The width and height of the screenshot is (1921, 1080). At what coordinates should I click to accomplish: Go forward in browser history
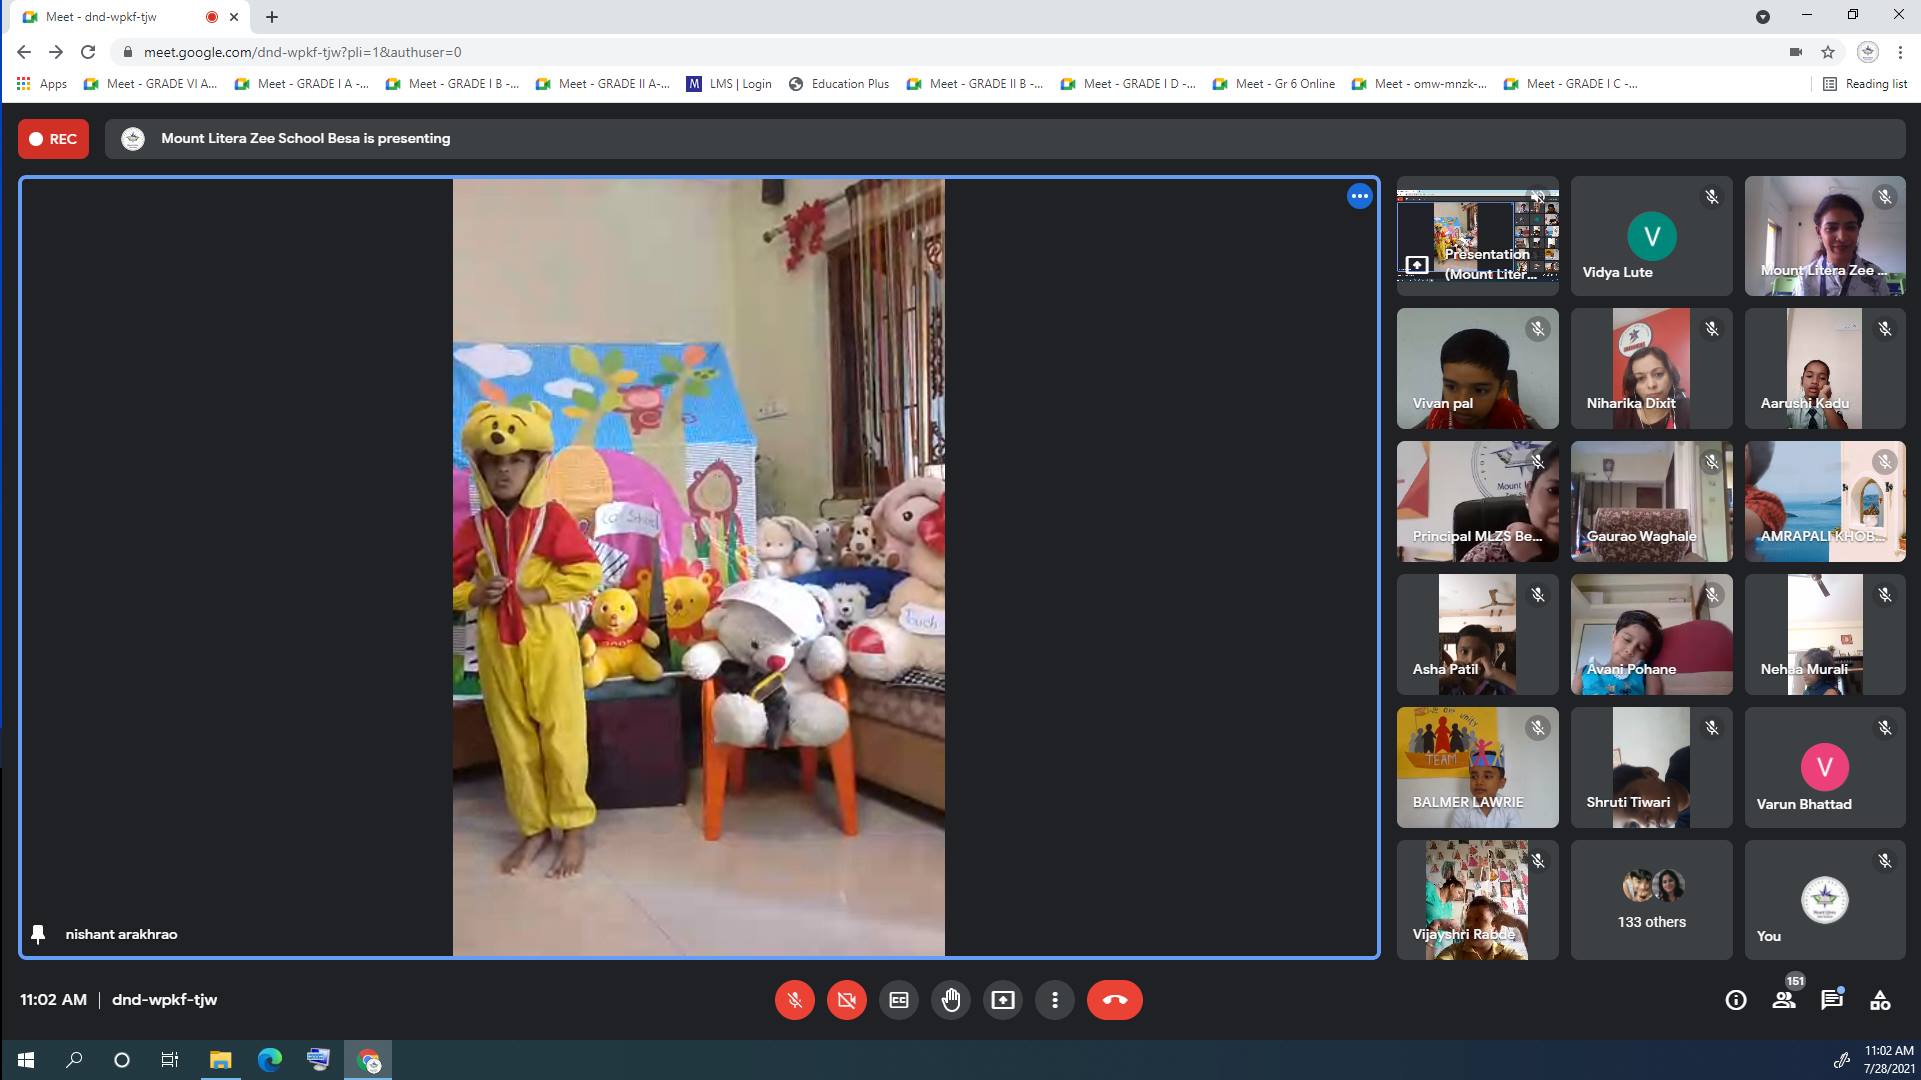(x=56, y=52)
